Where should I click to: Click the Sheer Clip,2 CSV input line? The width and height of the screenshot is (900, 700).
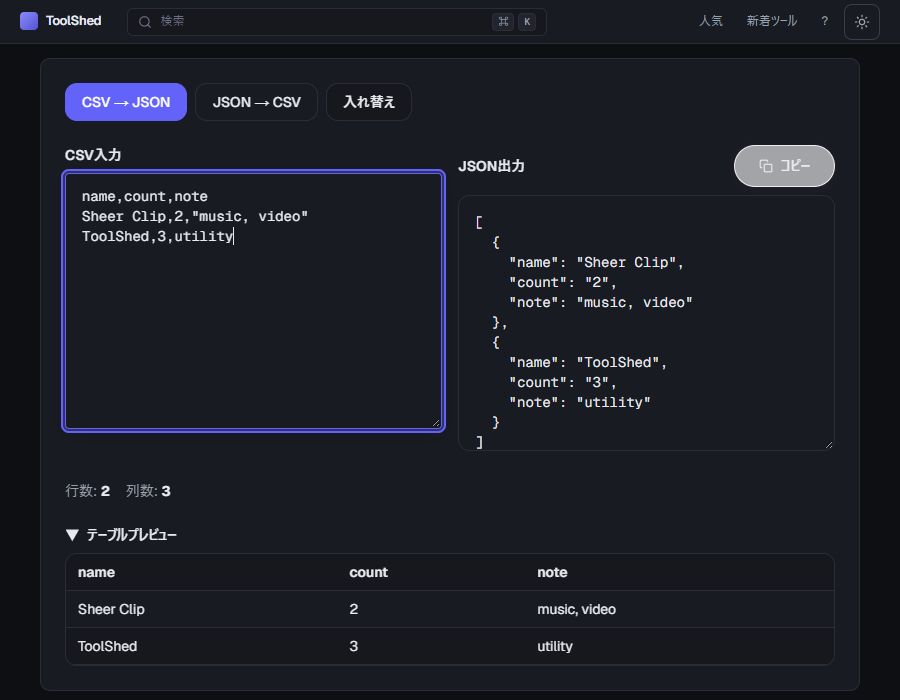pos(195,217)
